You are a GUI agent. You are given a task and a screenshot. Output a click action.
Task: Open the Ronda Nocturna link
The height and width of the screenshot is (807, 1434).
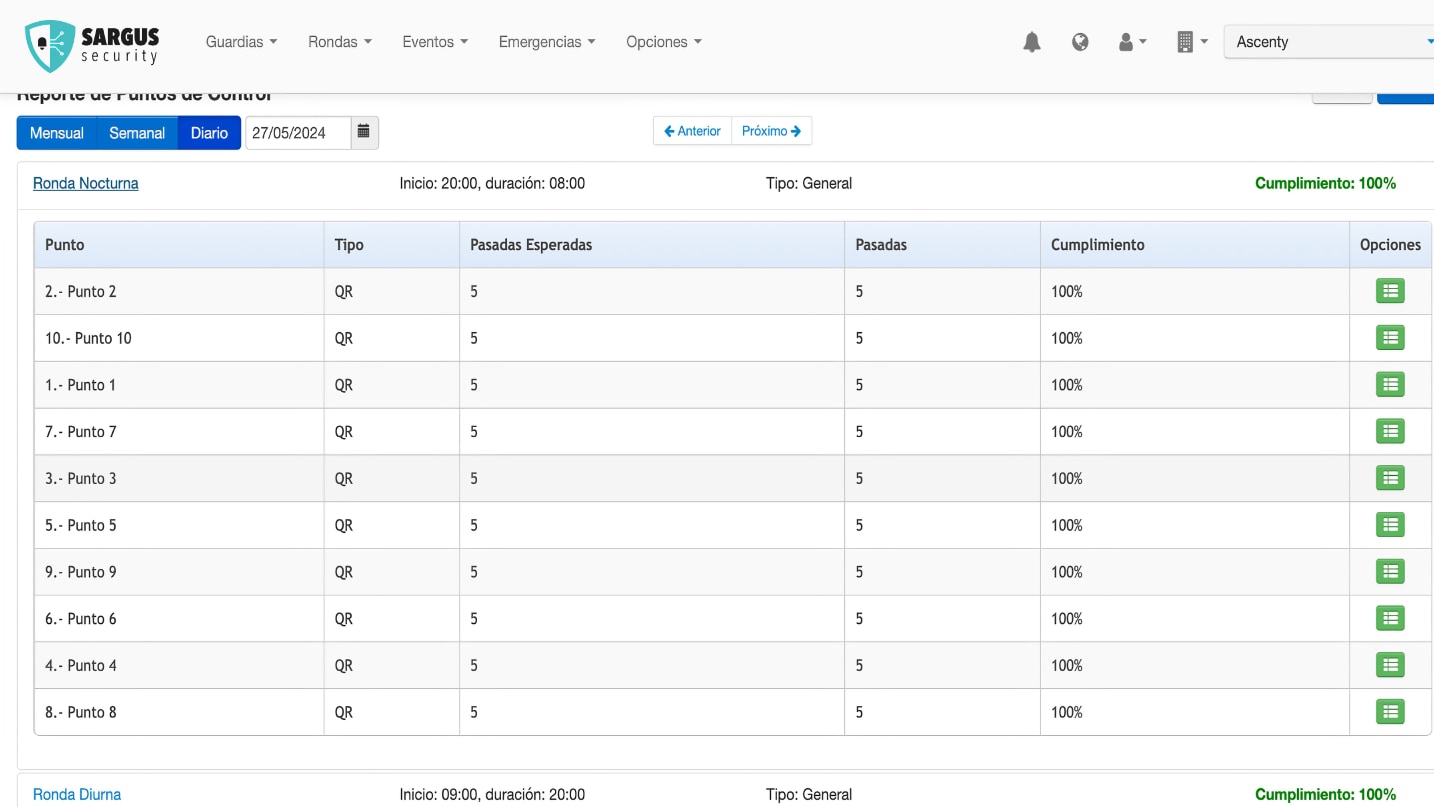[86, 183]
